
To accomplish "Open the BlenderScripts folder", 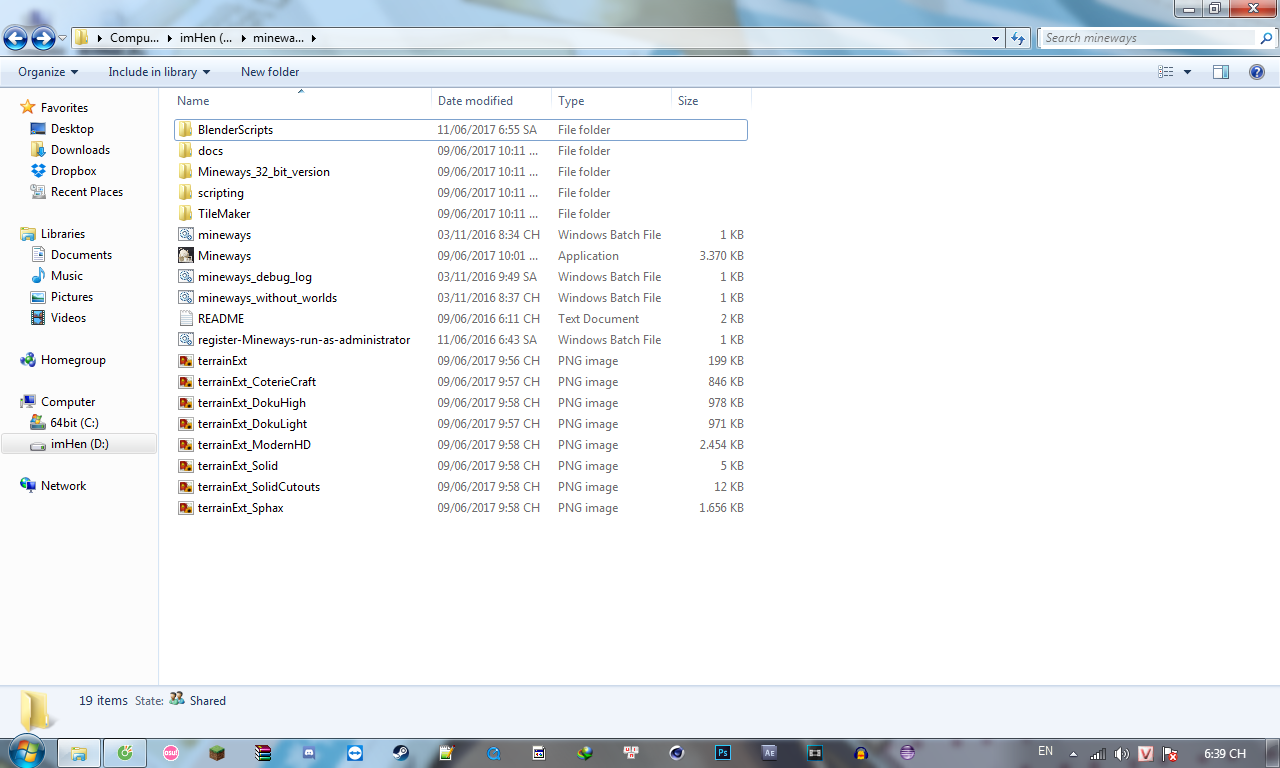I will (461, 130).
